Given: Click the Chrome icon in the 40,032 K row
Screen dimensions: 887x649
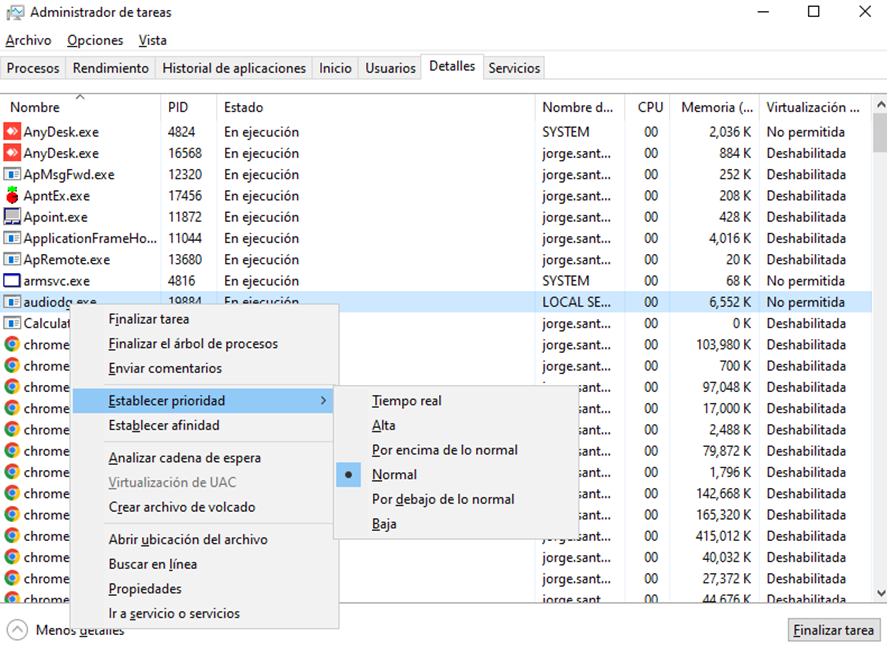Looking at the screenshot, I should (12, 557).
